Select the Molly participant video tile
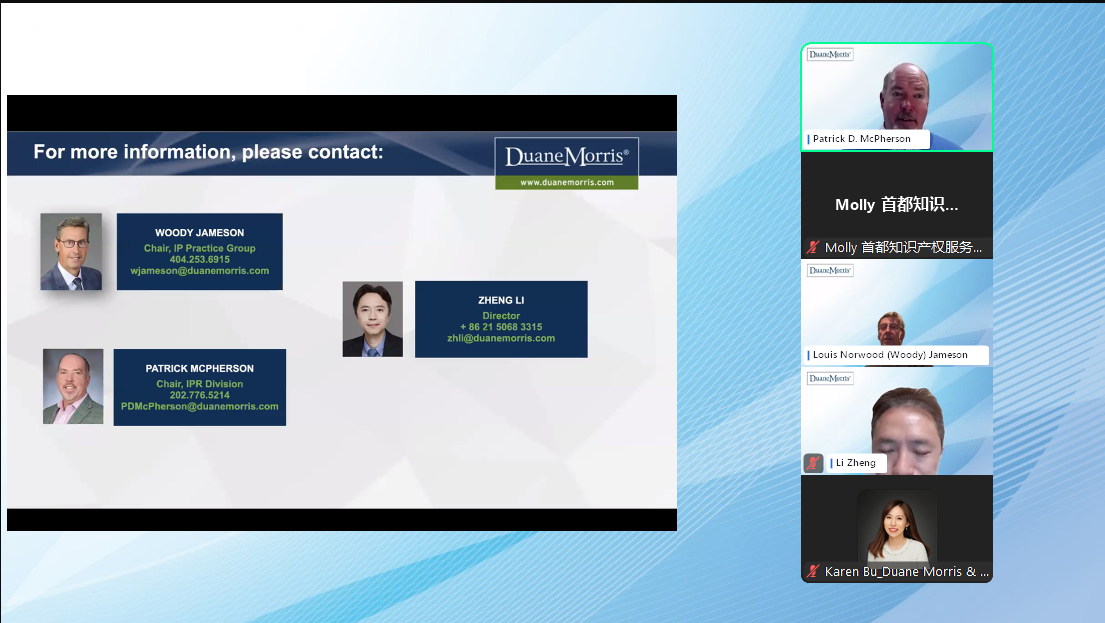This screenshot has height=623, width=1105. (896, 205)
